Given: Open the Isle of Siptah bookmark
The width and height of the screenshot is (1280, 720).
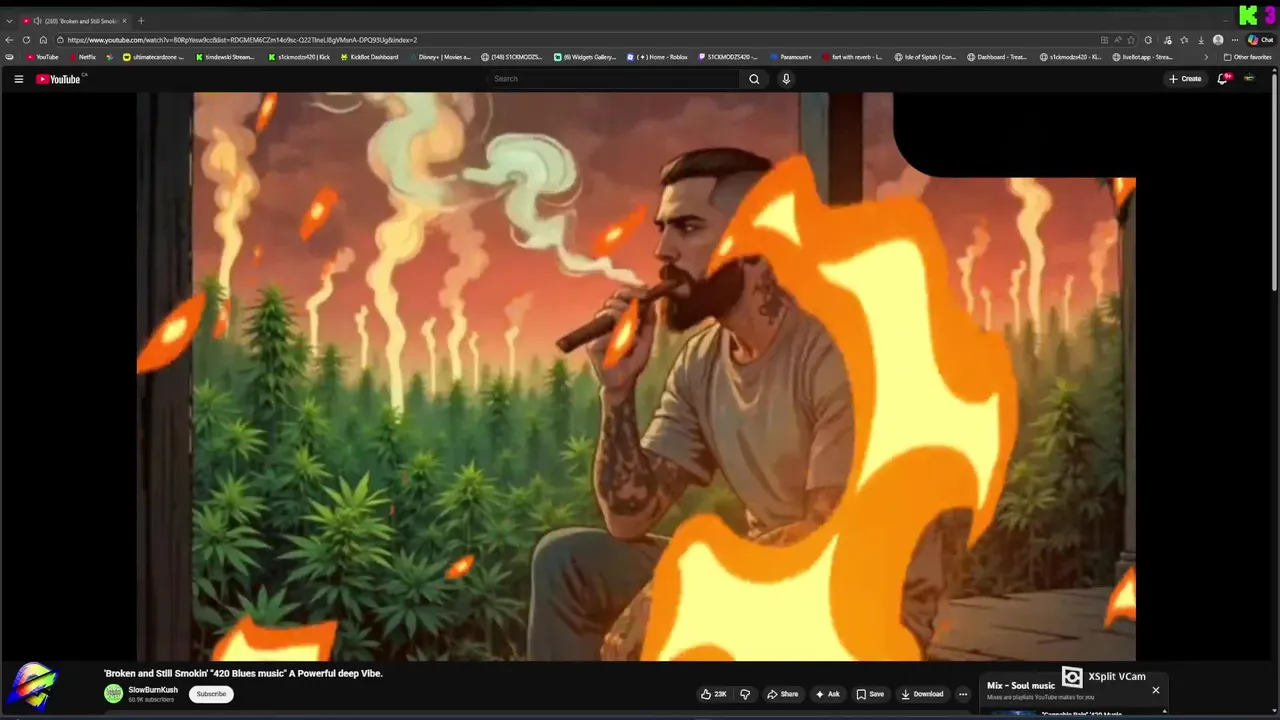Looking at the screenshot, I should click(x=925, y=57).
